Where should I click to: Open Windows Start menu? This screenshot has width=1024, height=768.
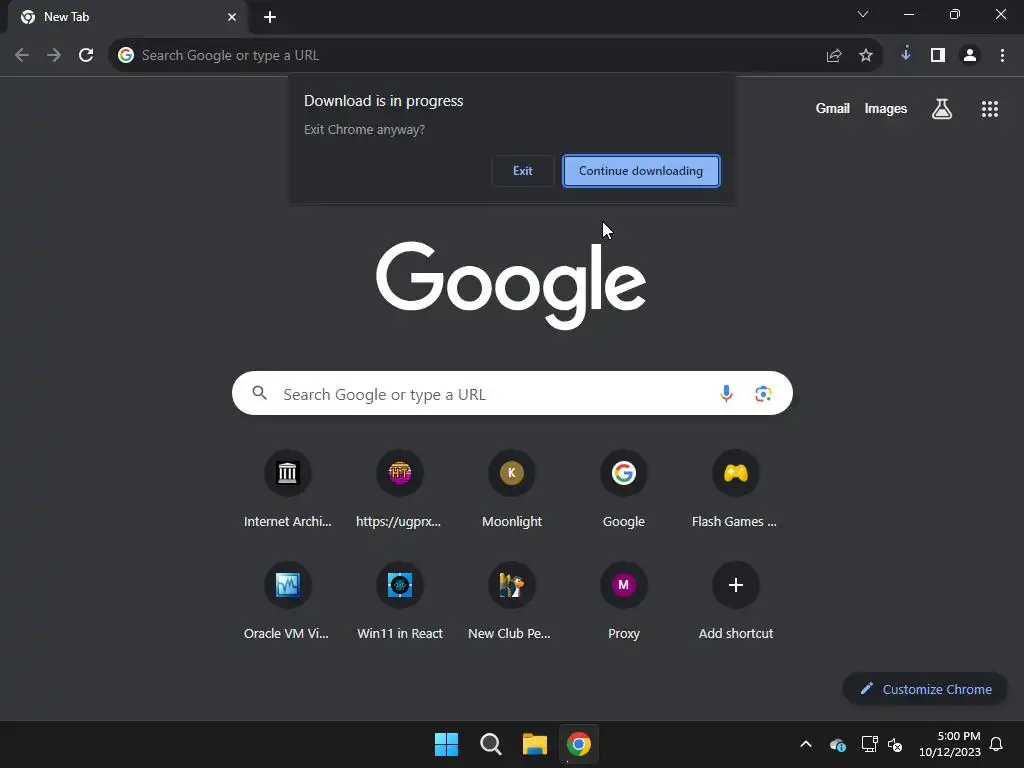click(x=447, y=744)
